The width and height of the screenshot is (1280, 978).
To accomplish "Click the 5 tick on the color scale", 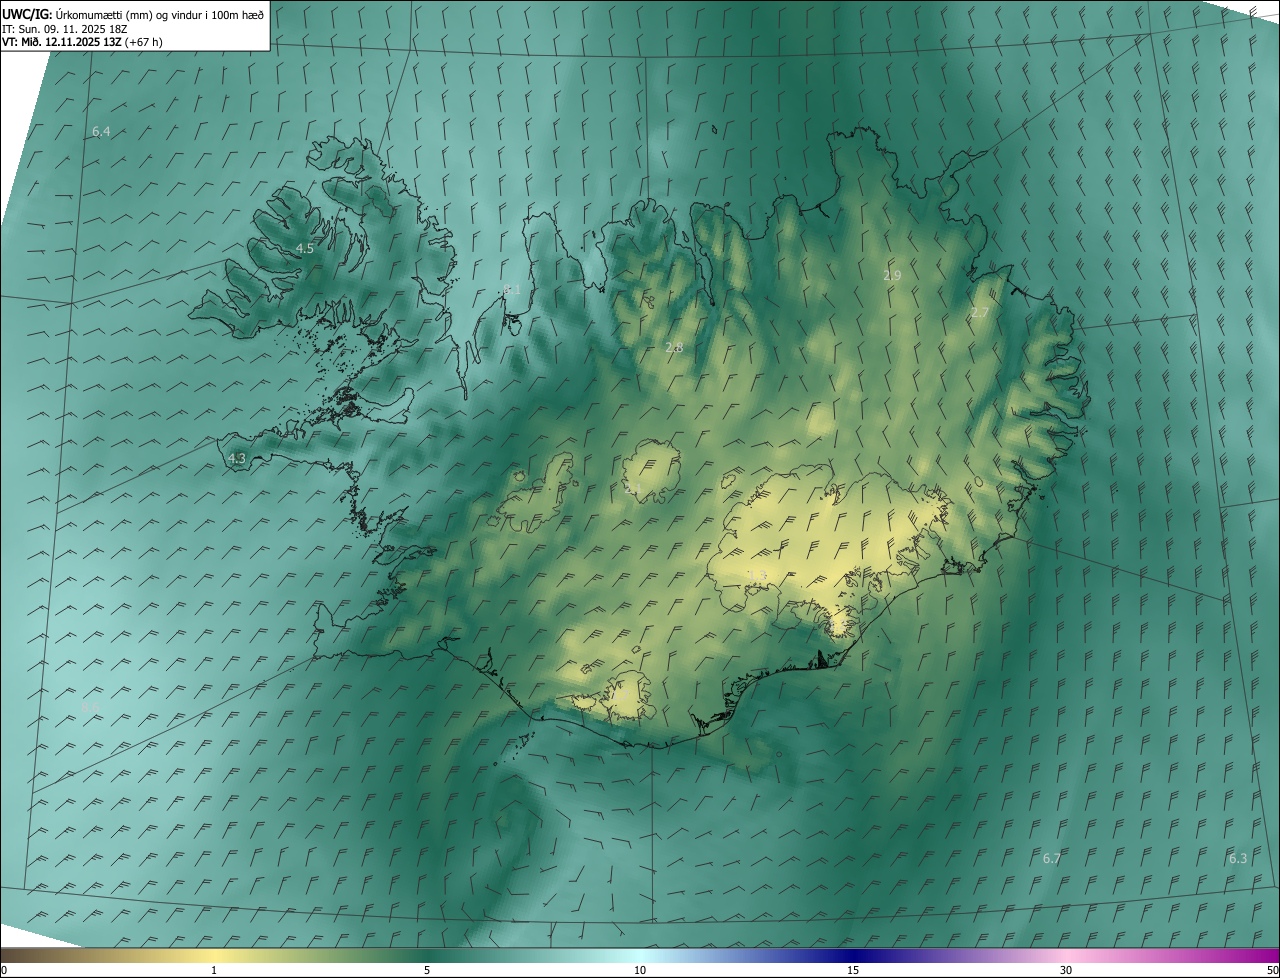I will 427,970.
